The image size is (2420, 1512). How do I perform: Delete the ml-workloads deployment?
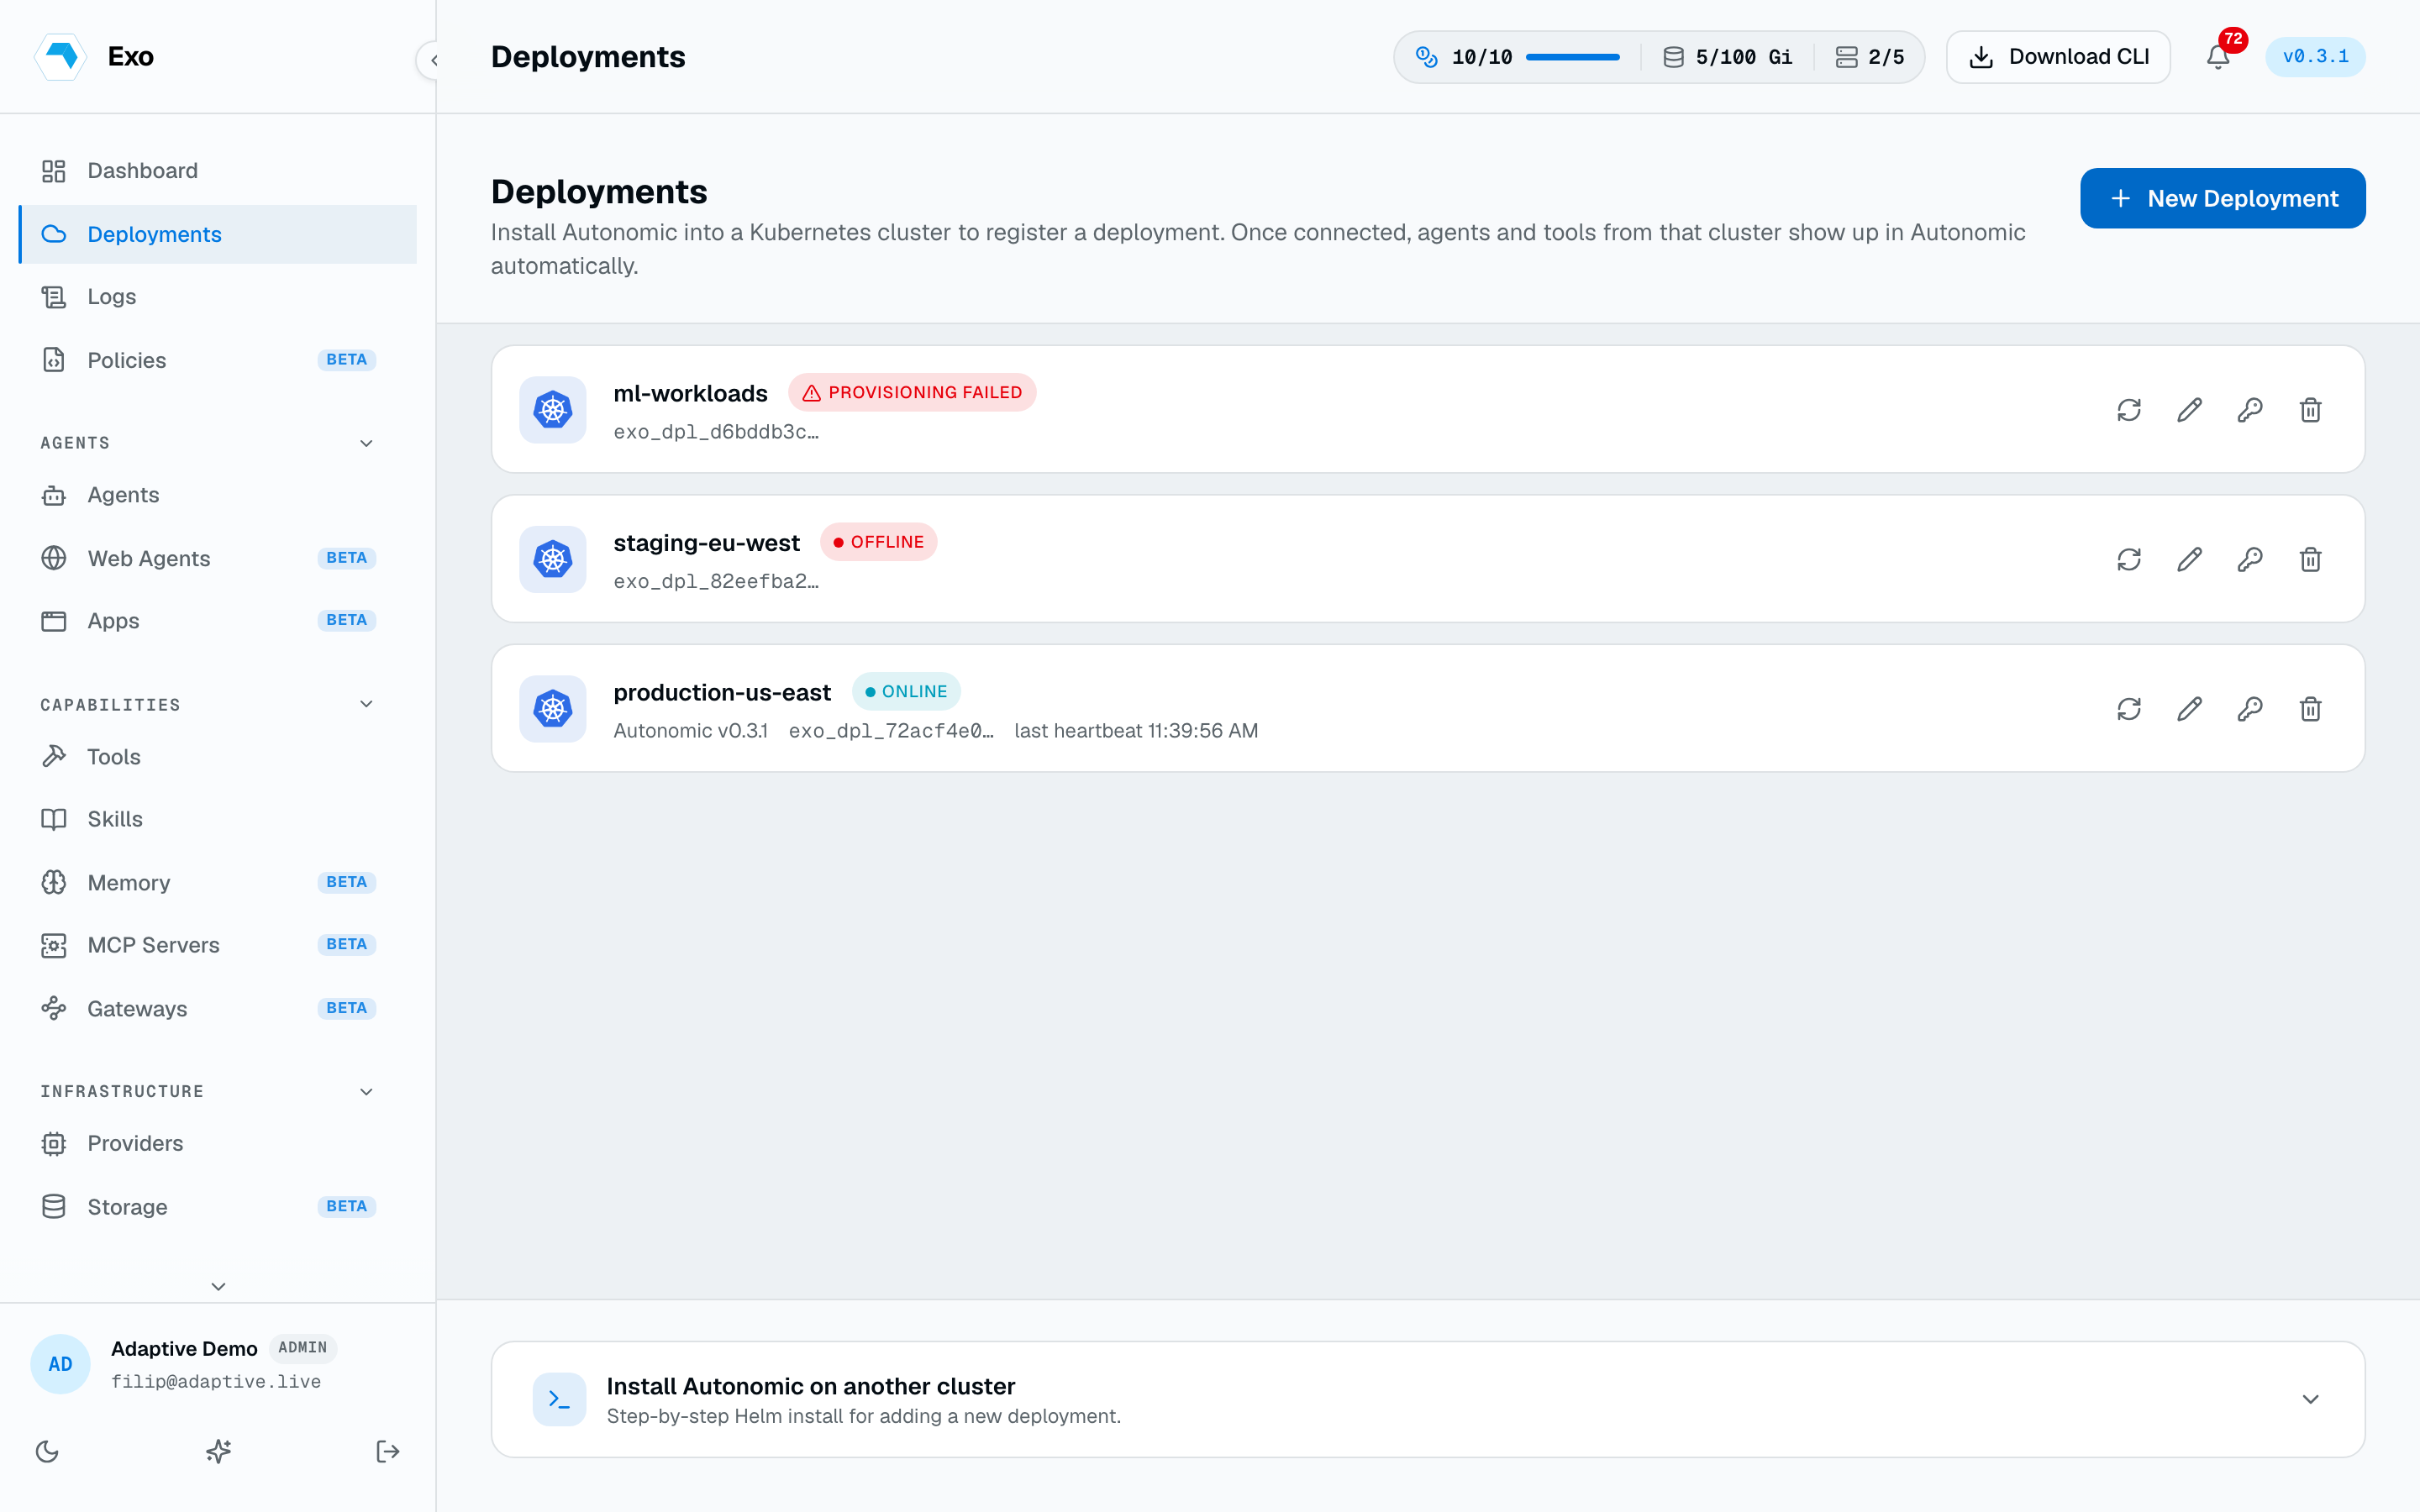[2310, 410]
